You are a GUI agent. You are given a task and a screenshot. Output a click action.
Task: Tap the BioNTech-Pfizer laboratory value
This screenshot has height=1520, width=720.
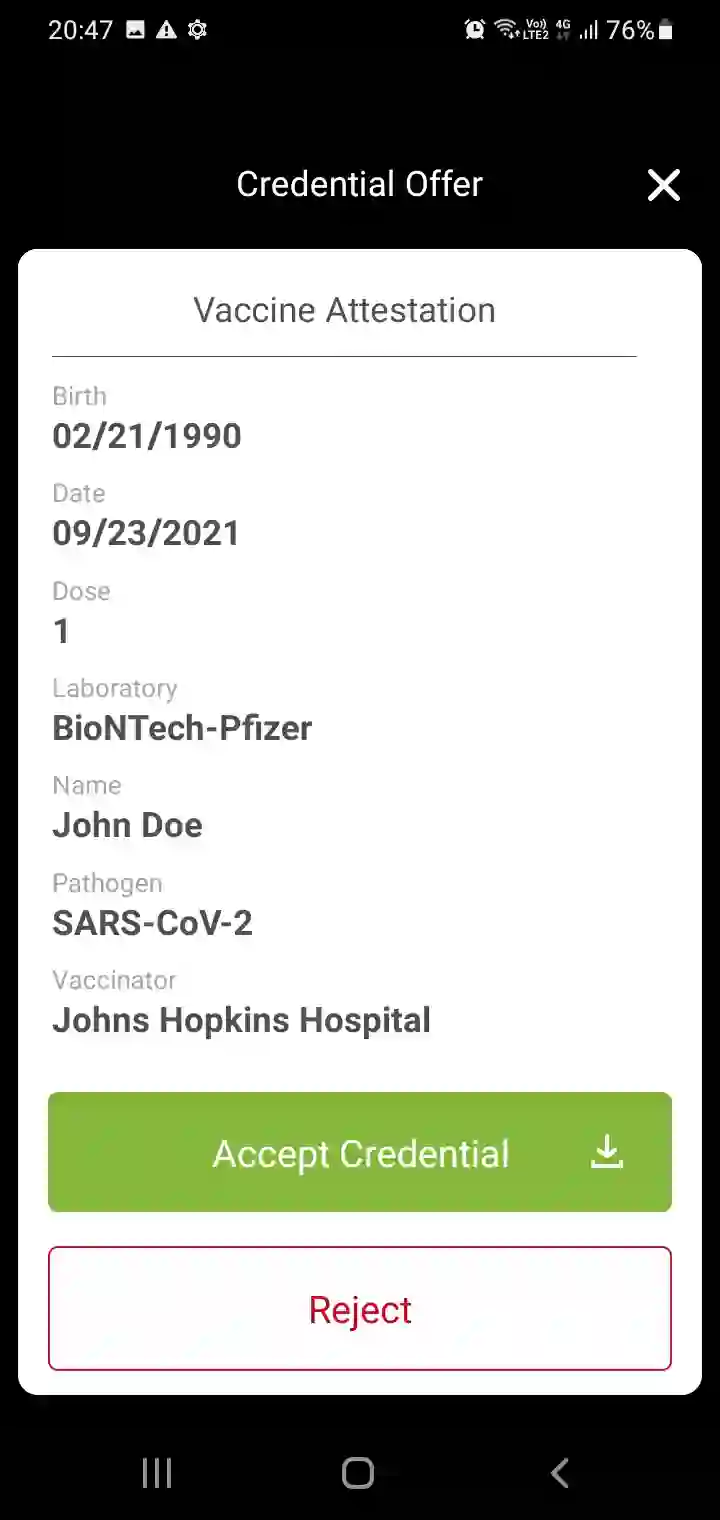[182, 728]
